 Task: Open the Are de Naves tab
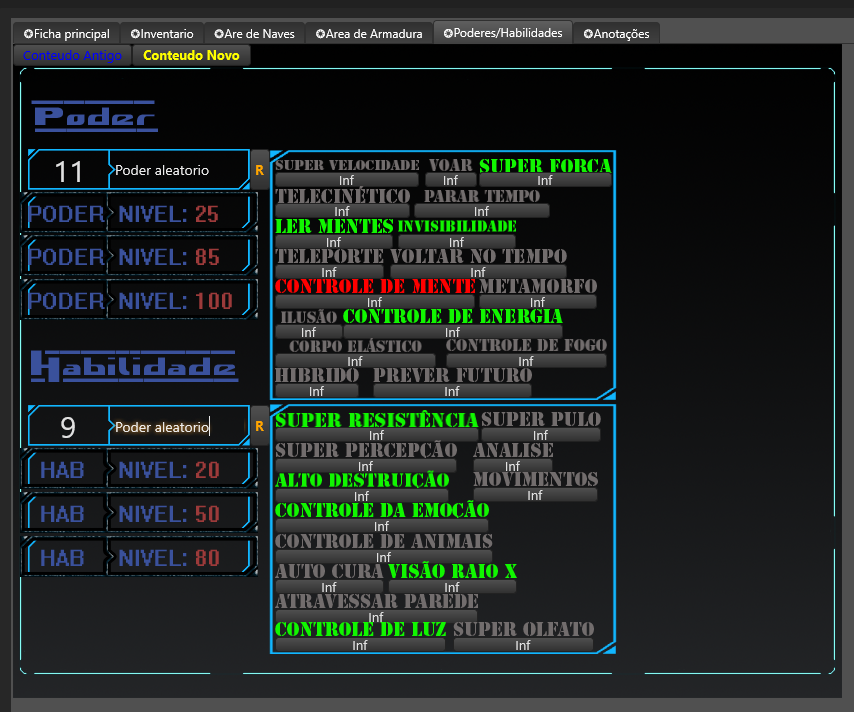pos(256,34)
